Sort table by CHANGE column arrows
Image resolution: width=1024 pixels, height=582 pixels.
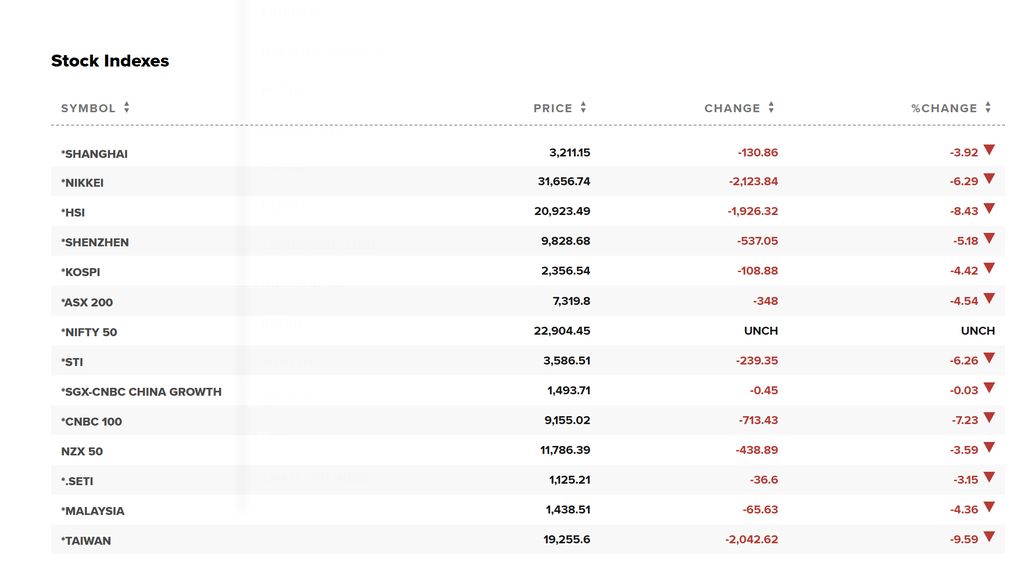pyautogui.click(x=771, y=108)
